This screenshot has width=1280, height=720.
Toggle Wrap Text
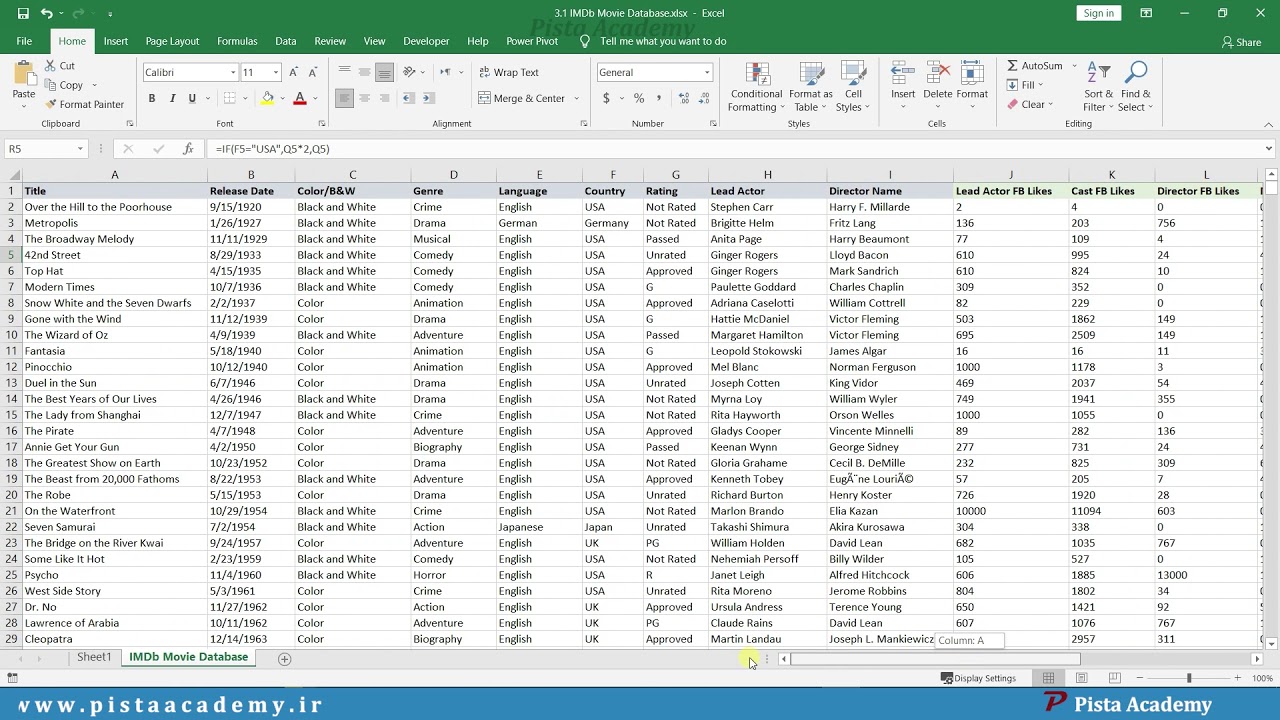(509, 72)
